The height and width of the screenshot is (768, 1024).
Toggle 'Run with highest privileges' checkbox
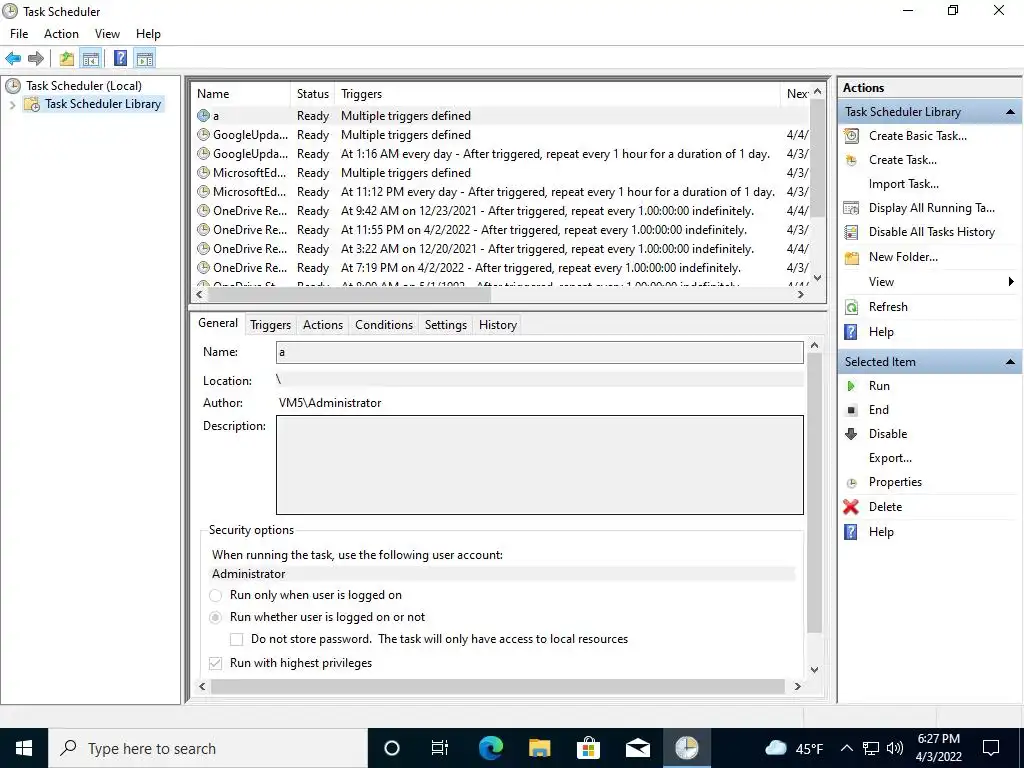tap(215, 663)
